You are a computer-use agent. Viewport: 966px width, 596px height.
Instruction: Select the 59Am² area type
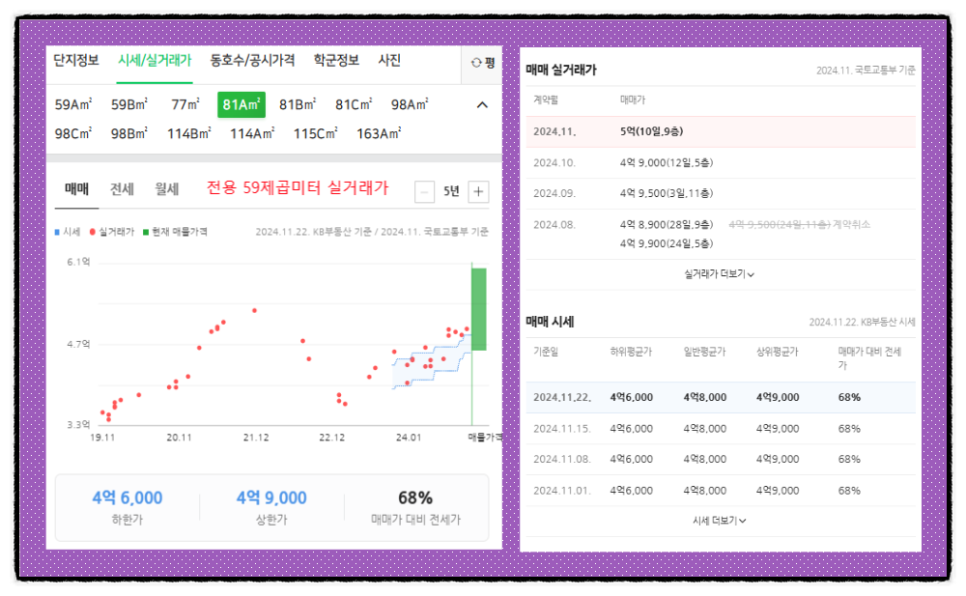73,104
